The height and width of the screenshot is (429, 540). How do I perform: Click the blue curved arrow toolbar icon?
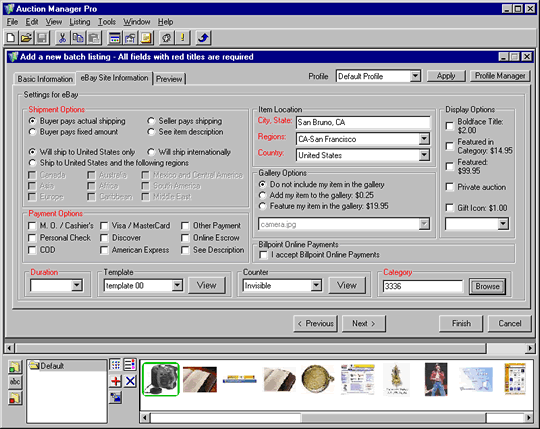click(203, 38)
